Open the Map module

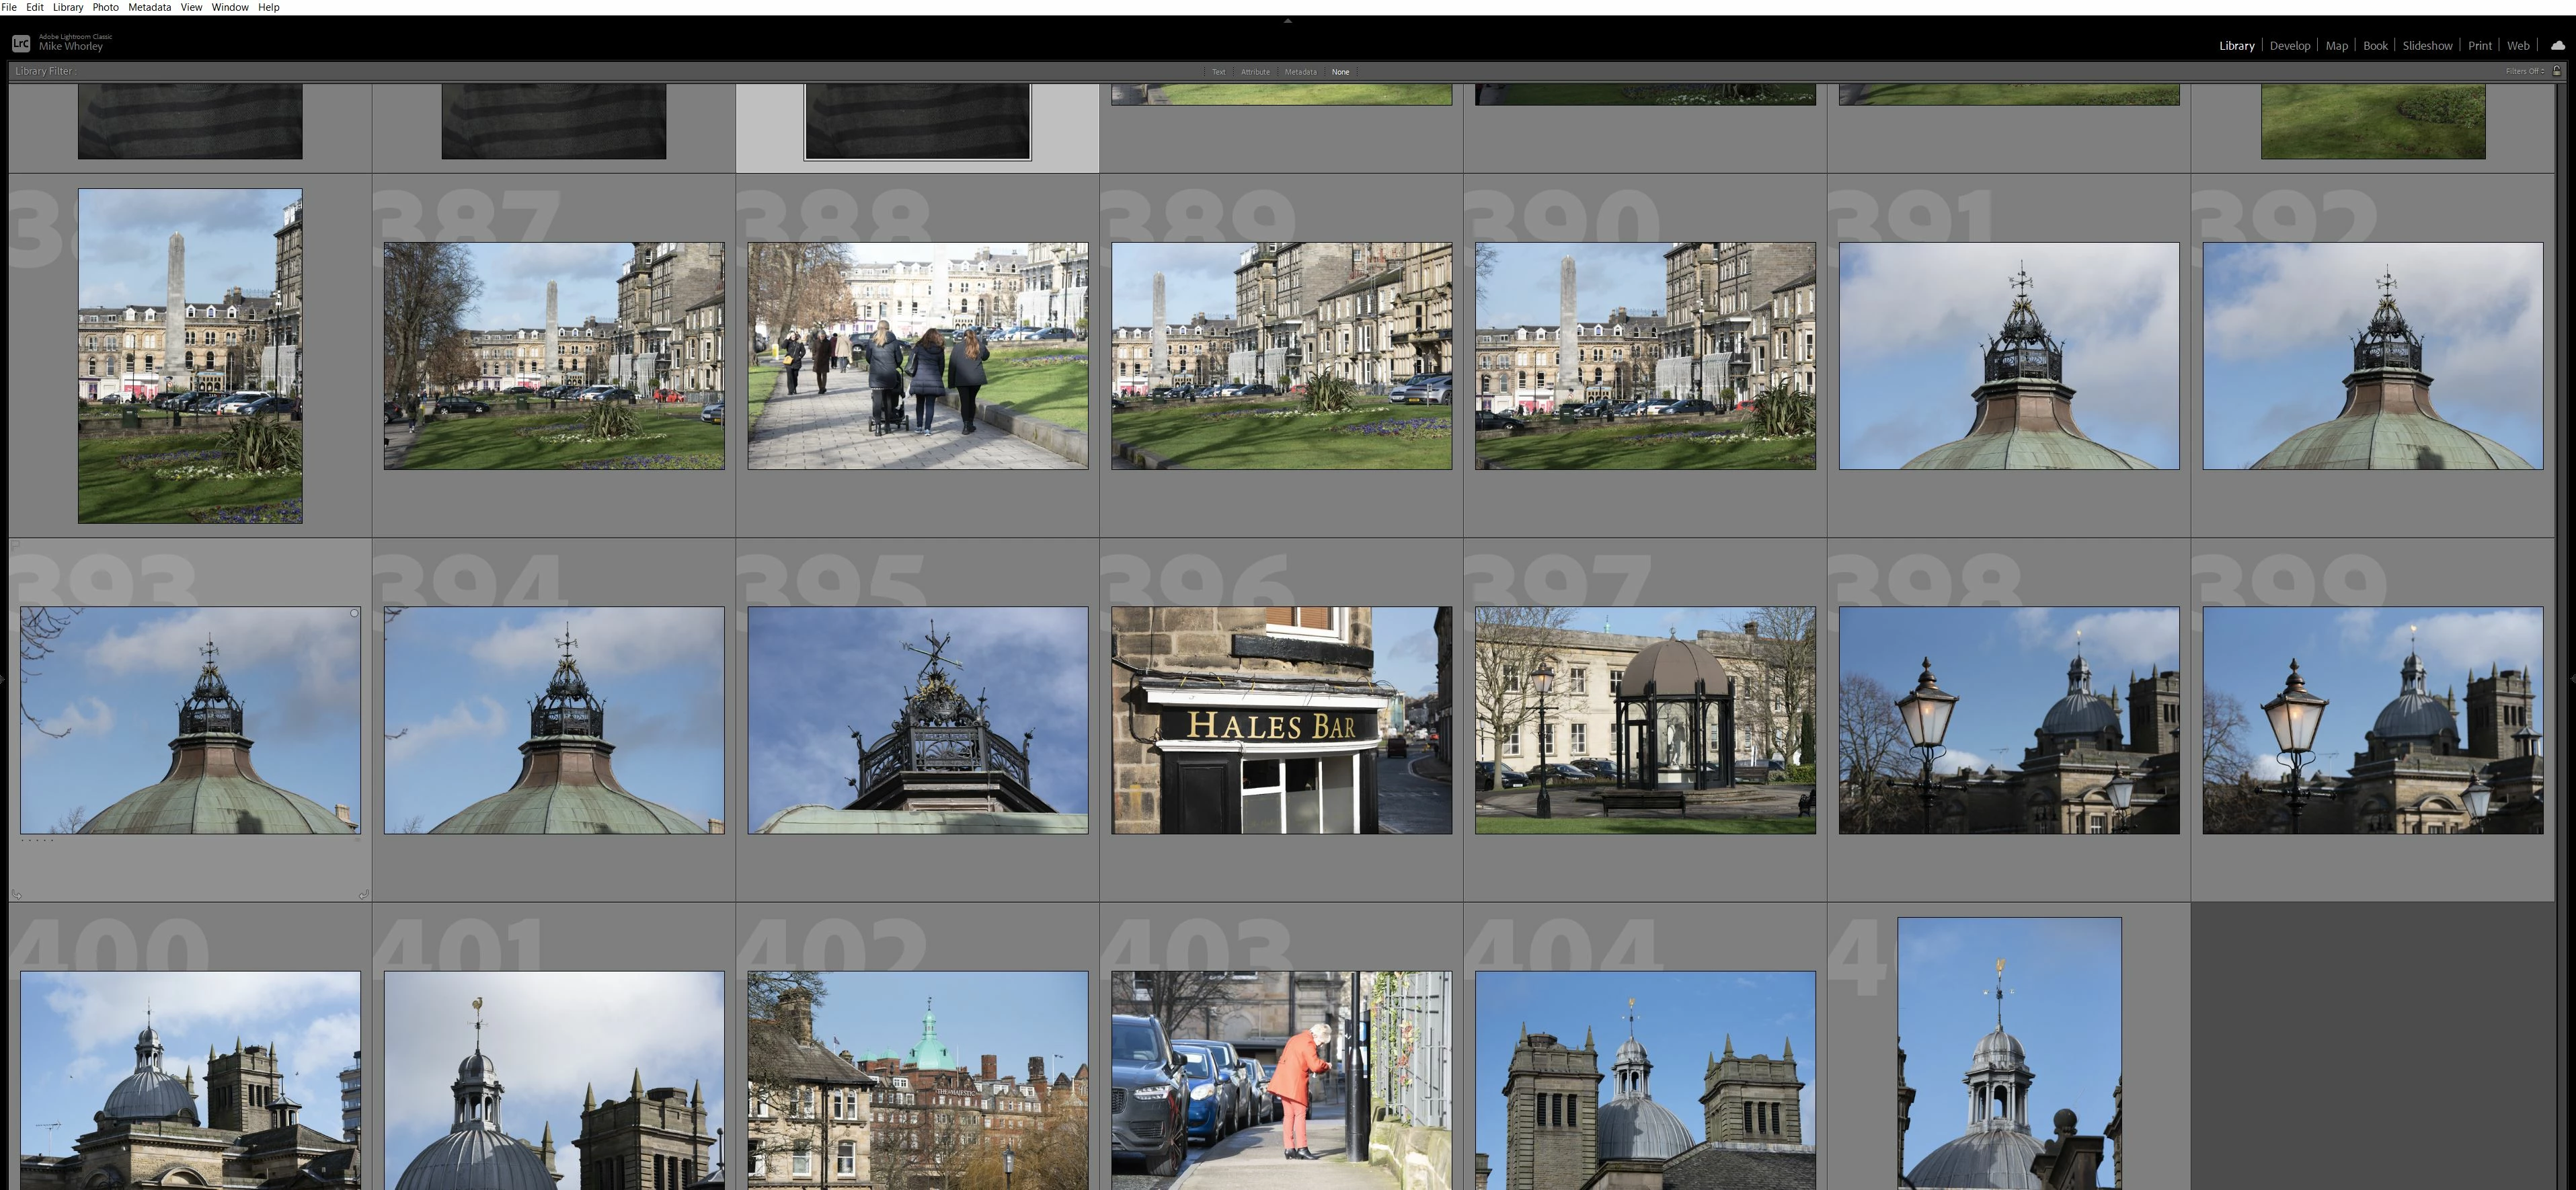click(2336, 46)
